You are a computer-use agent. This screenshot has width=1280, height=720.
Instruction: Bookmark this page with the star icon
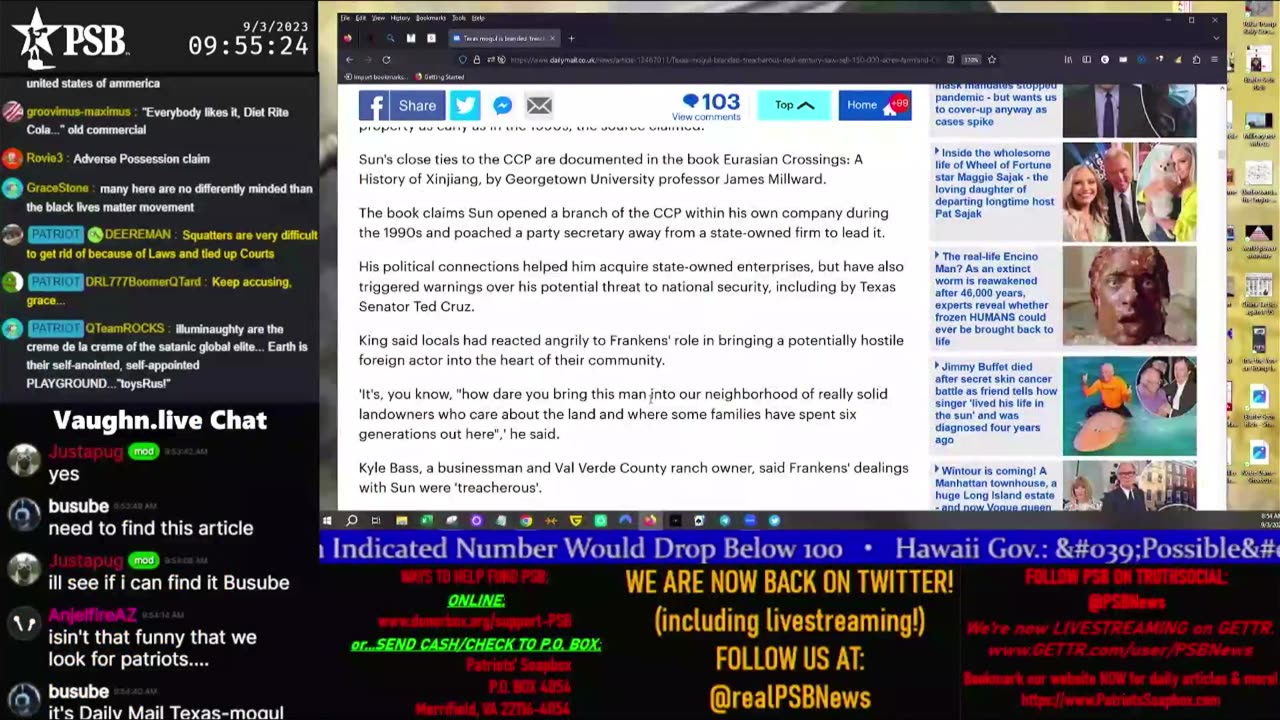click(x=992, y=60)
